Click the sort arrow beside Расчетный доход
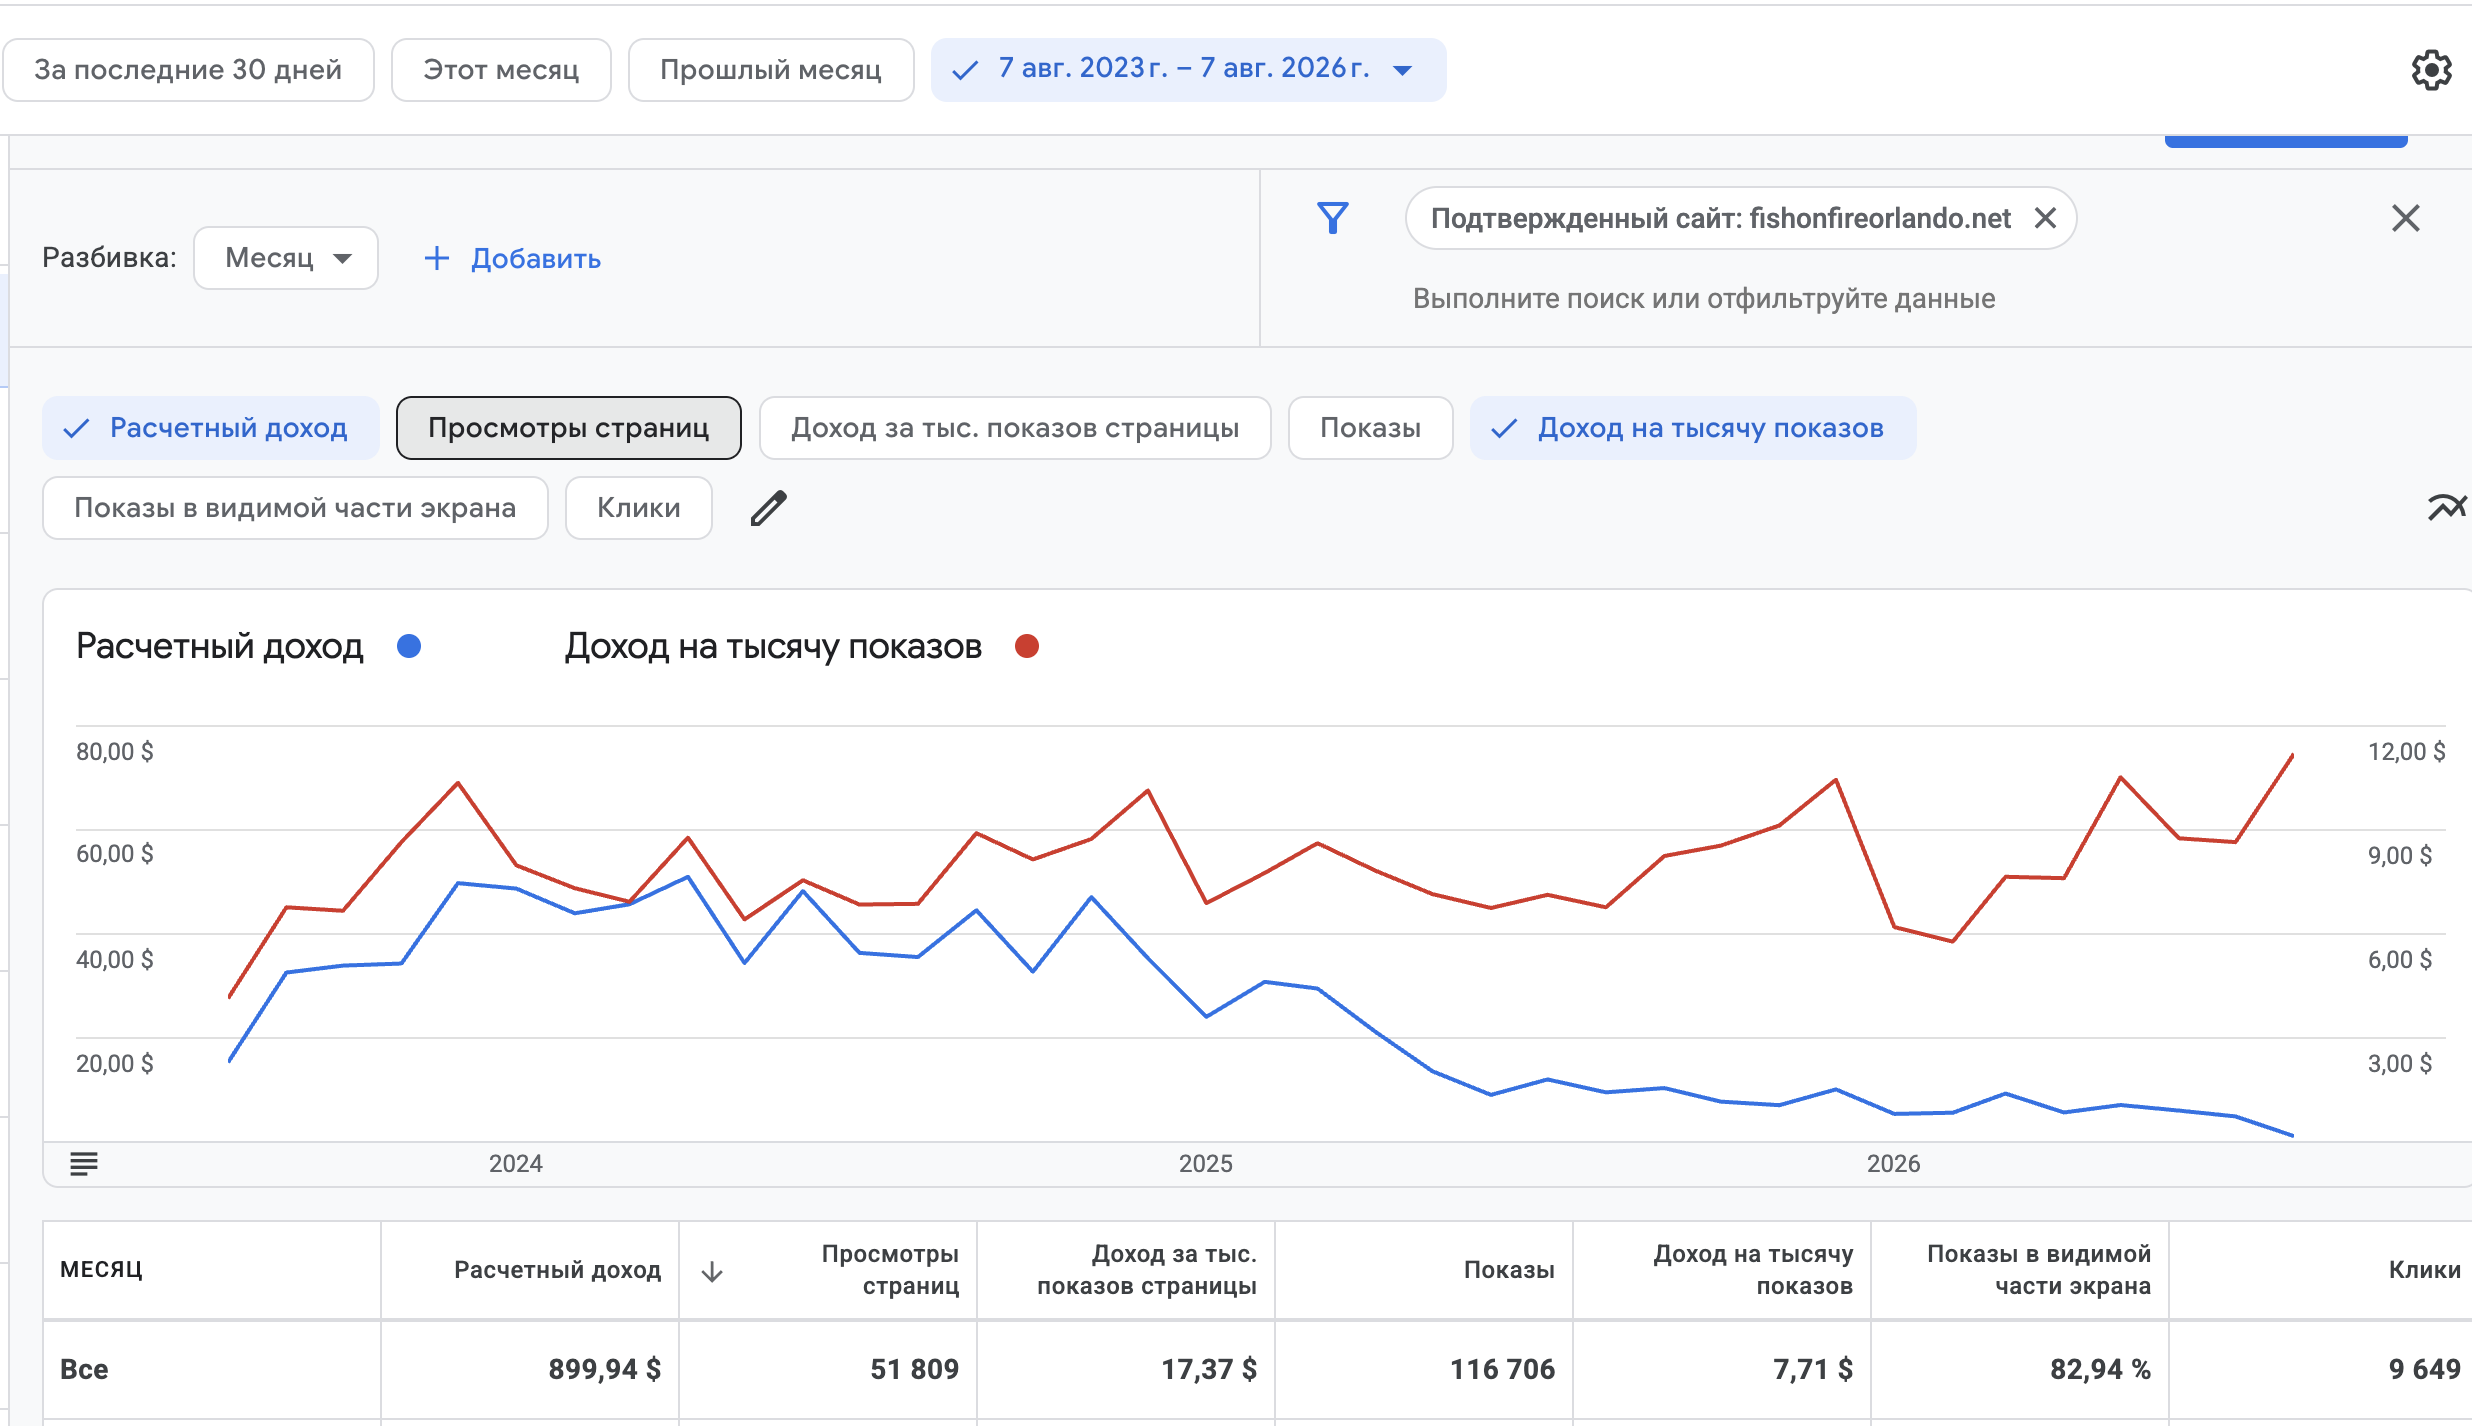This screenshot has width=2472, height=1426. click(712, 1271)
